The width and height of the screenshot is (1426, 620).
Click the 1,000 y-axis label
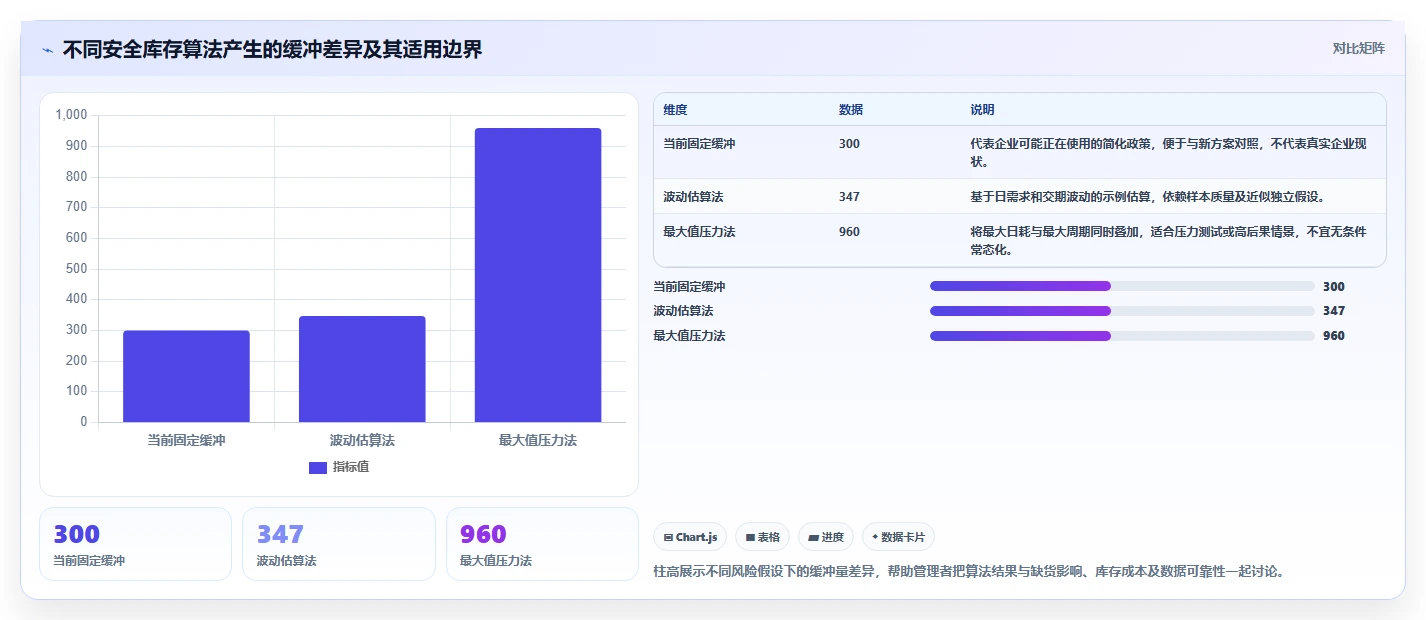(71, 115)
